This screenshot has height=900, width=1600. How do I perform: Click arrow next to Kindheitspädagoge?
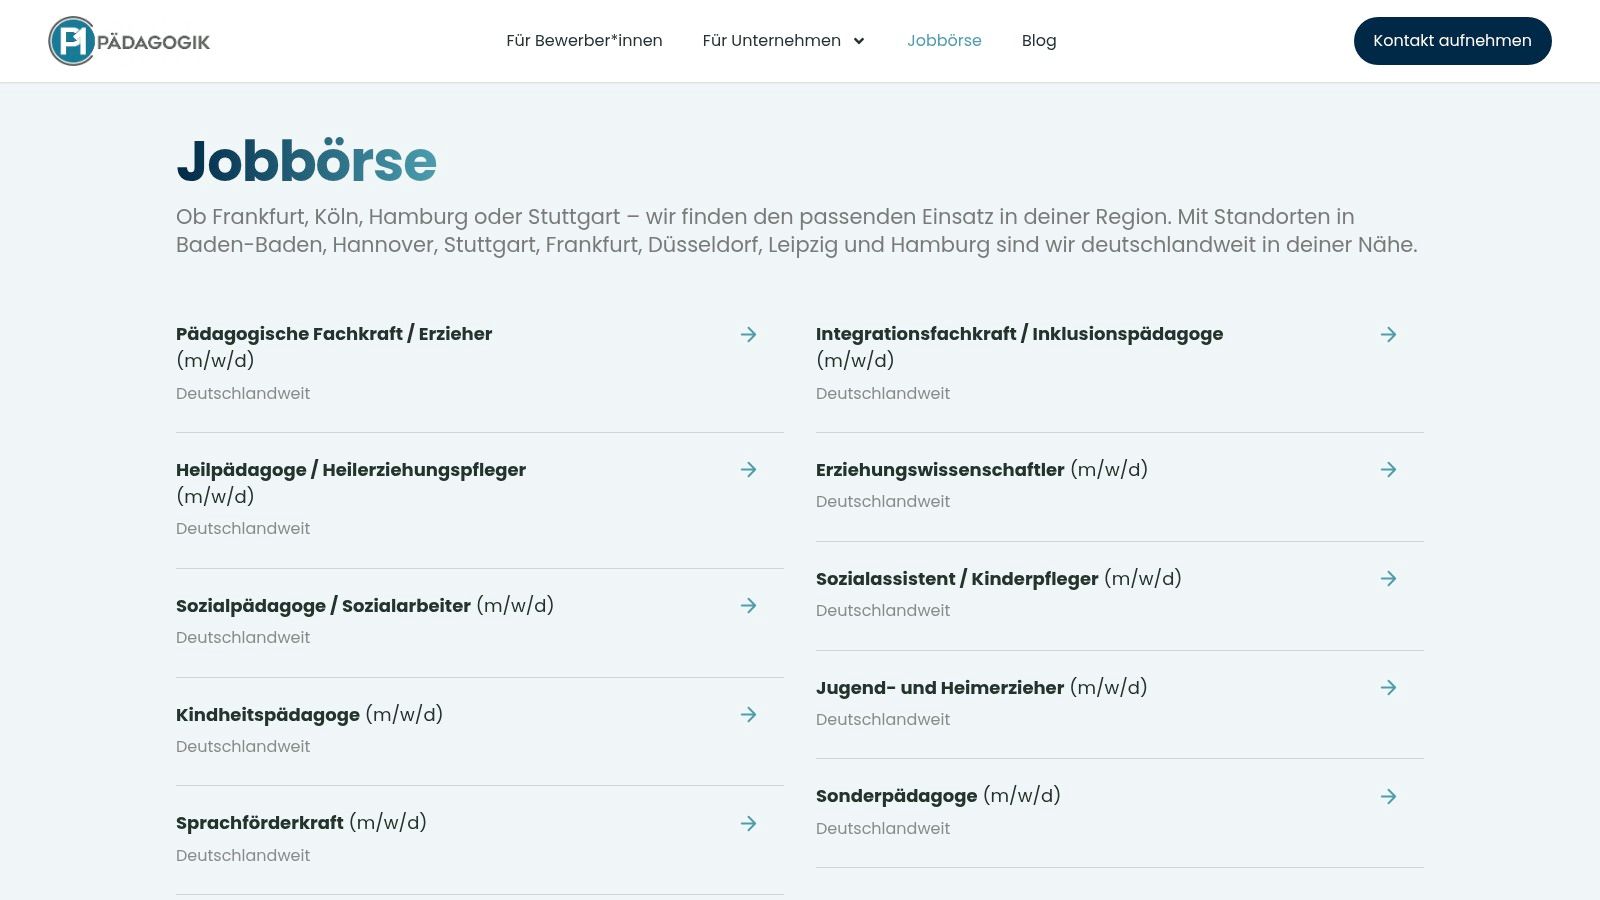(748, 714)
